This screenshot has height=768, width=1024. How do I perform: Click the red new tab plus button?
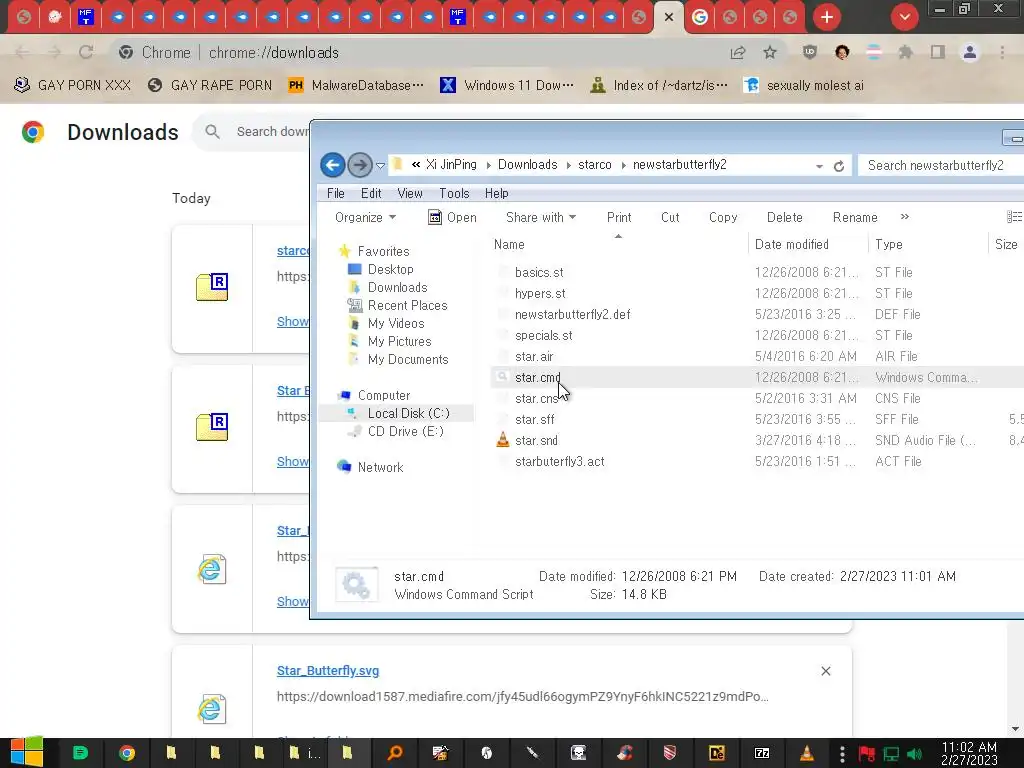coord(827,17)
